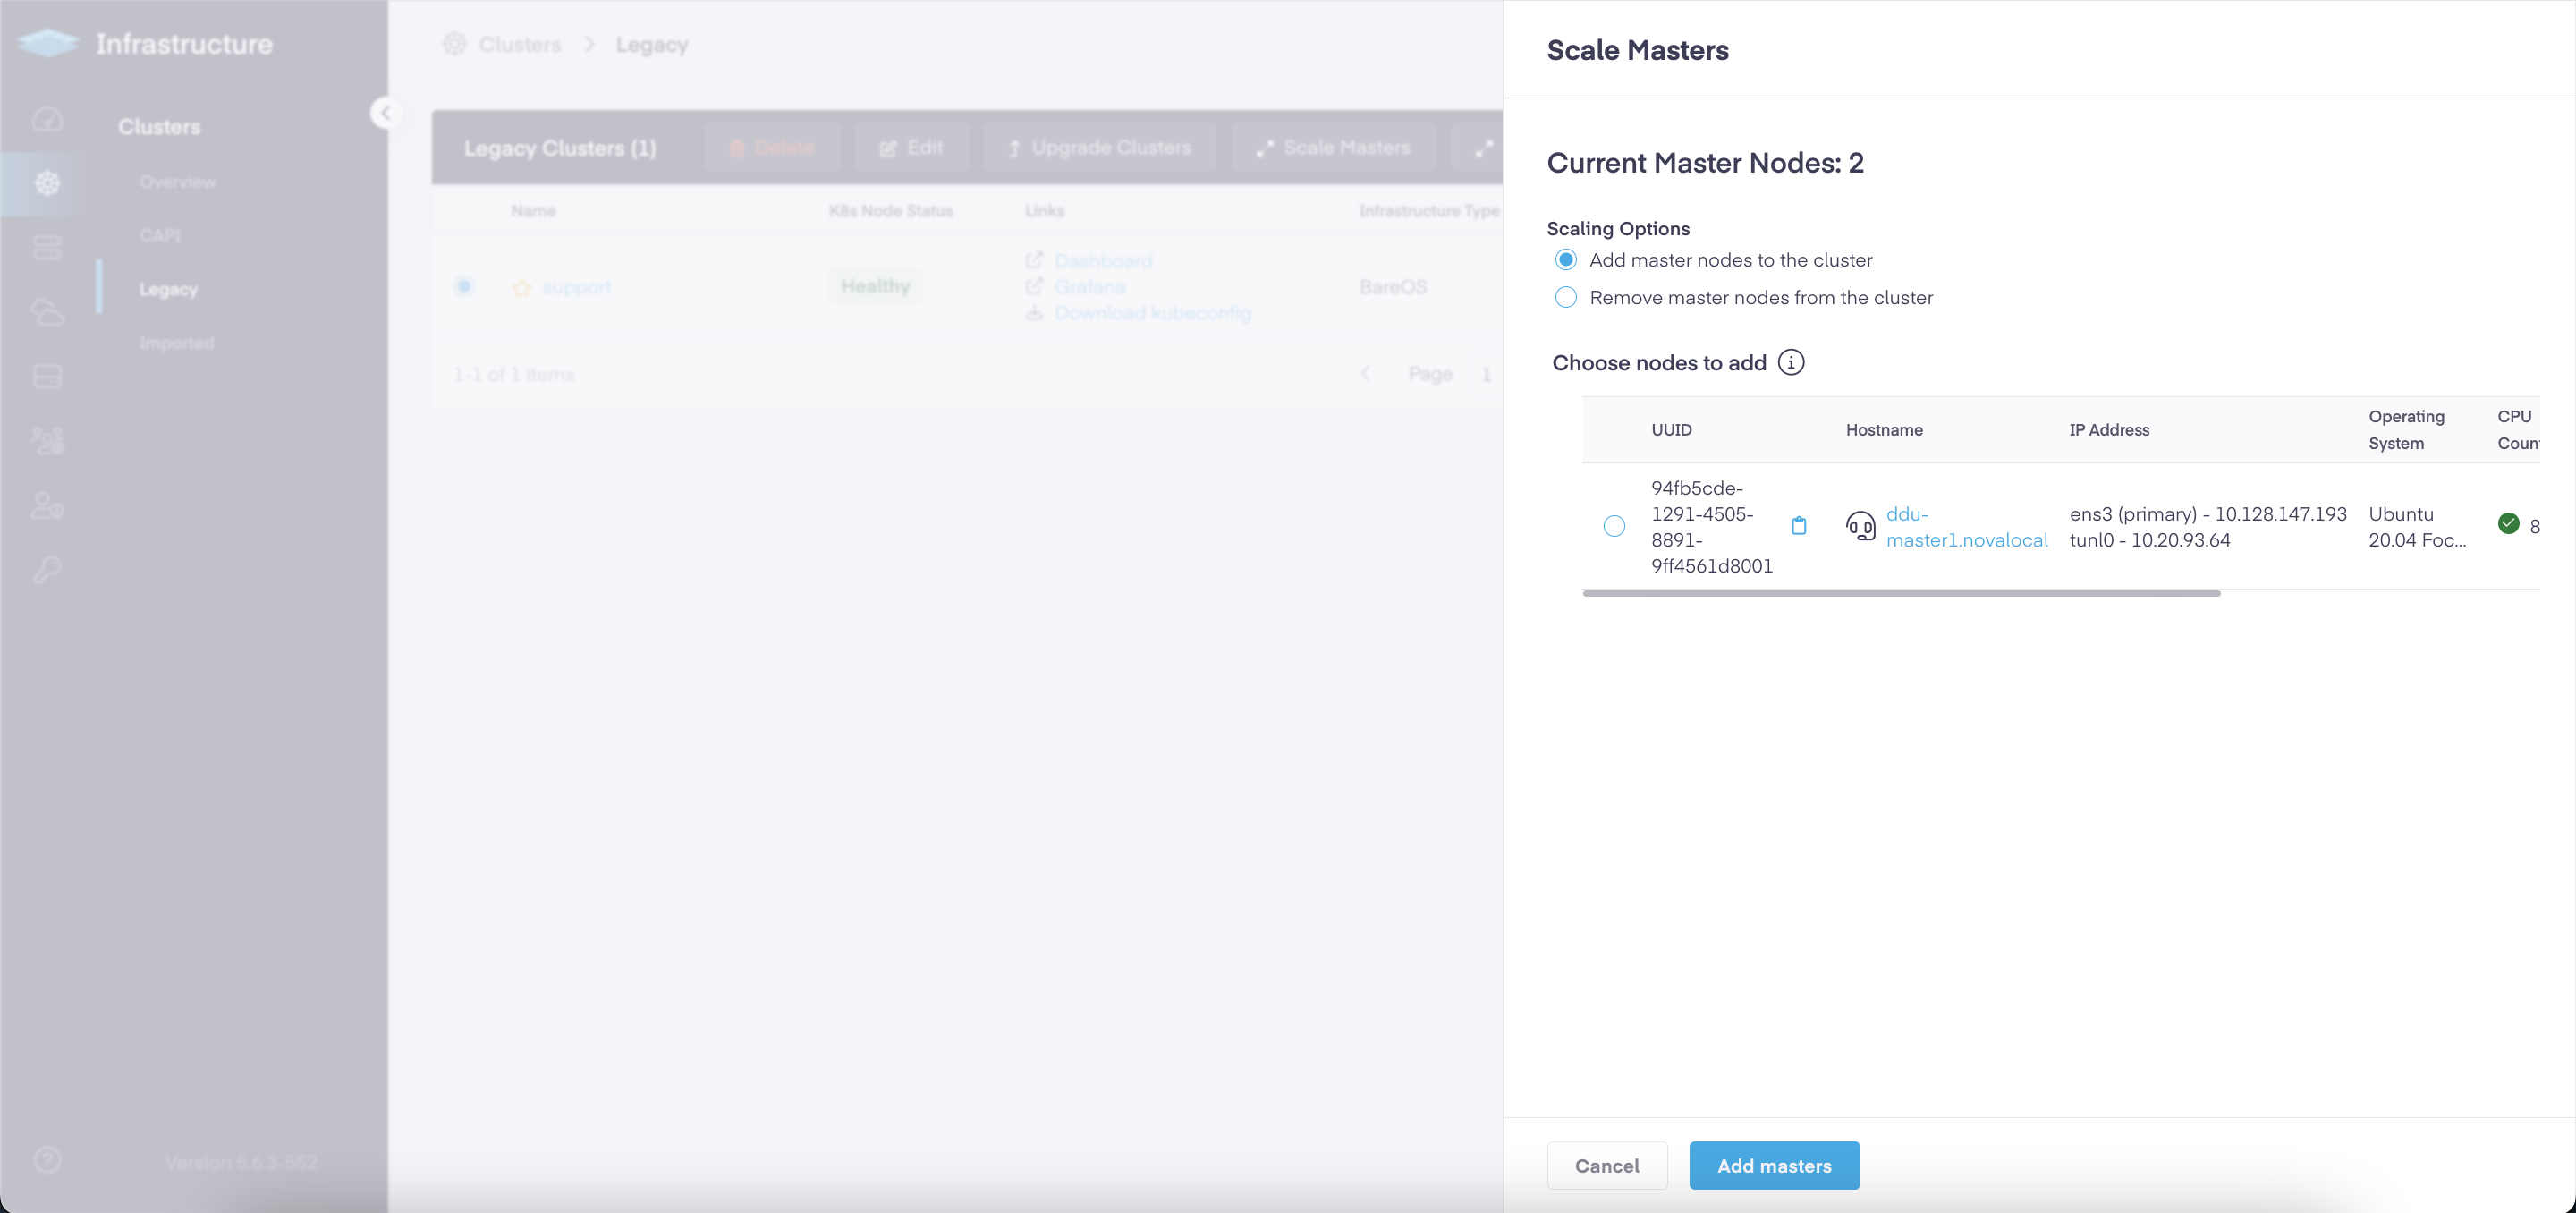Image resolution: width=2576 pixels, height=1213 pixels.
Task: Select the support cluster row radio
Action: click(464, 286)
